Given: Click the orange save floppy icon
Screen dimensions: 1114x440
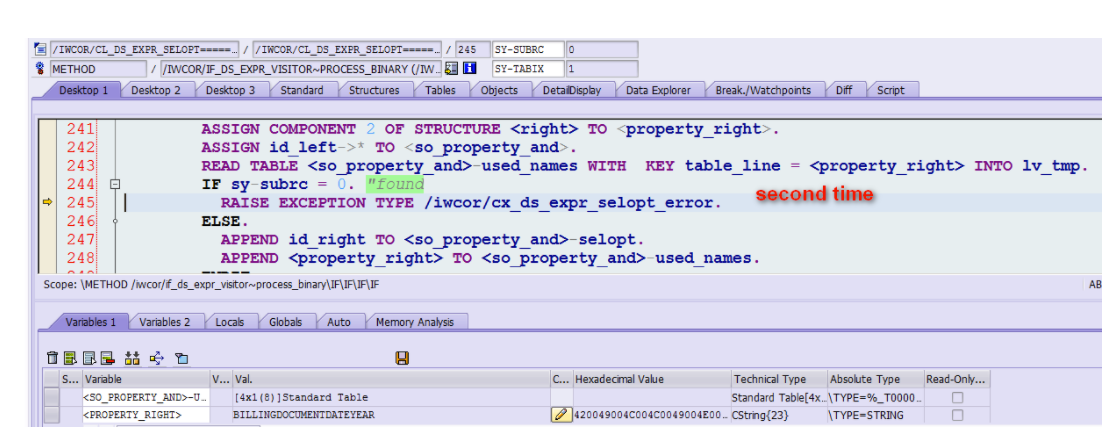Looking at the screenshot, I should tap(402, 358).
